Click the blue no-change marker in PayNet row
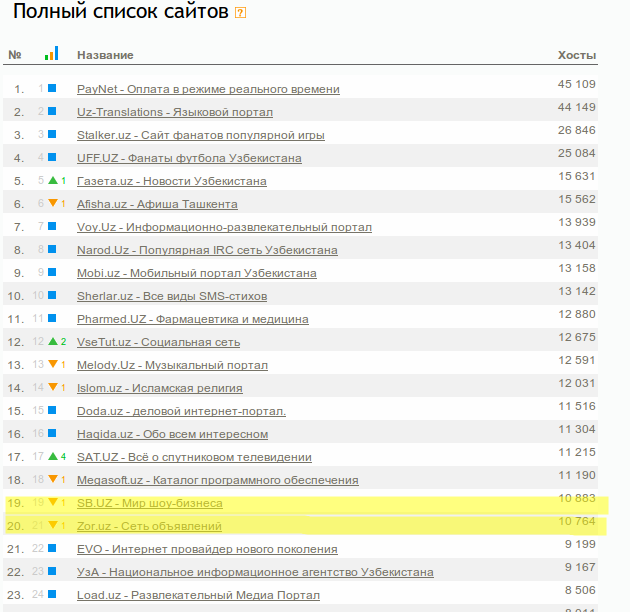Screen dimensions: 630x612 (x=52, y=88)
